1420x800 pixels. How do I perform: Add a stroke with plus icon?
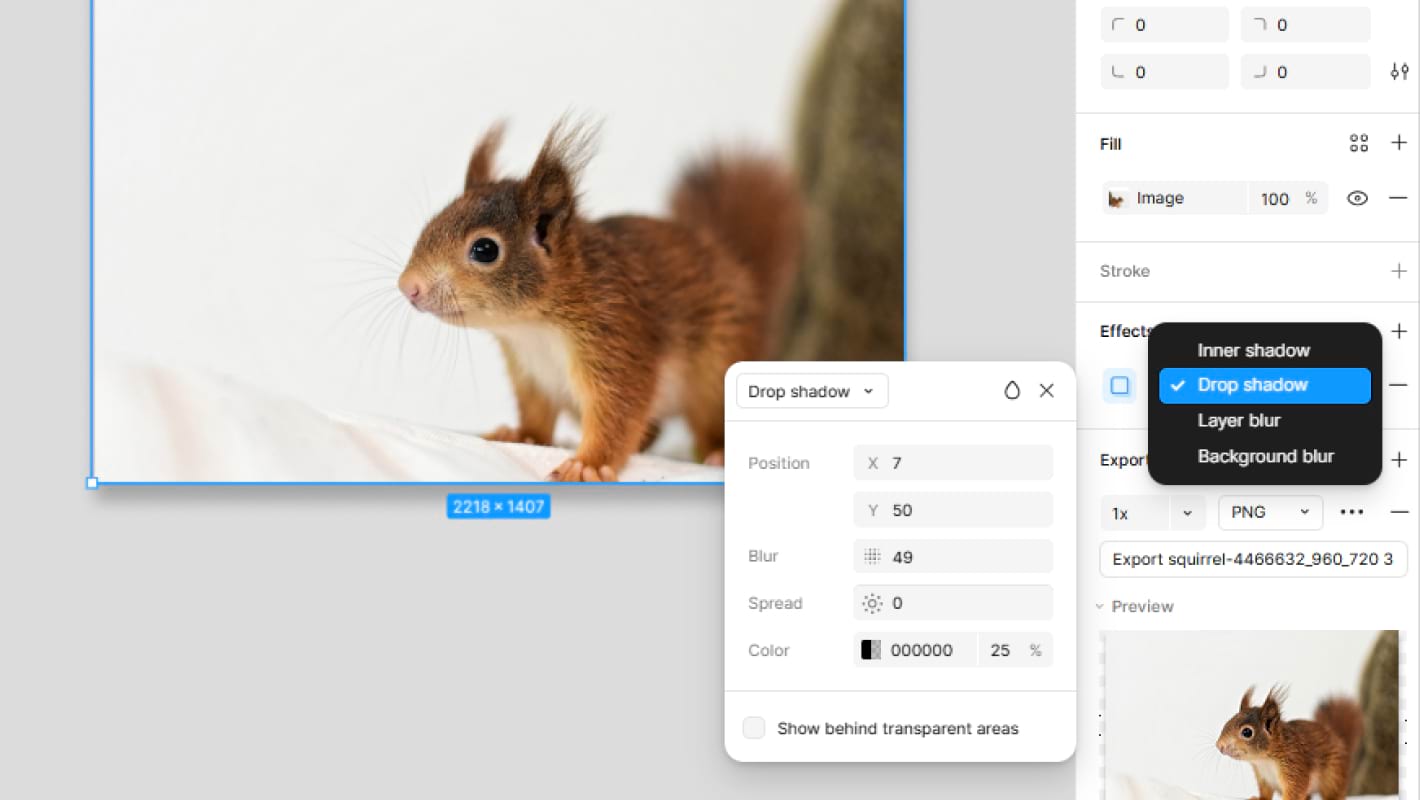click(1399, 271)
